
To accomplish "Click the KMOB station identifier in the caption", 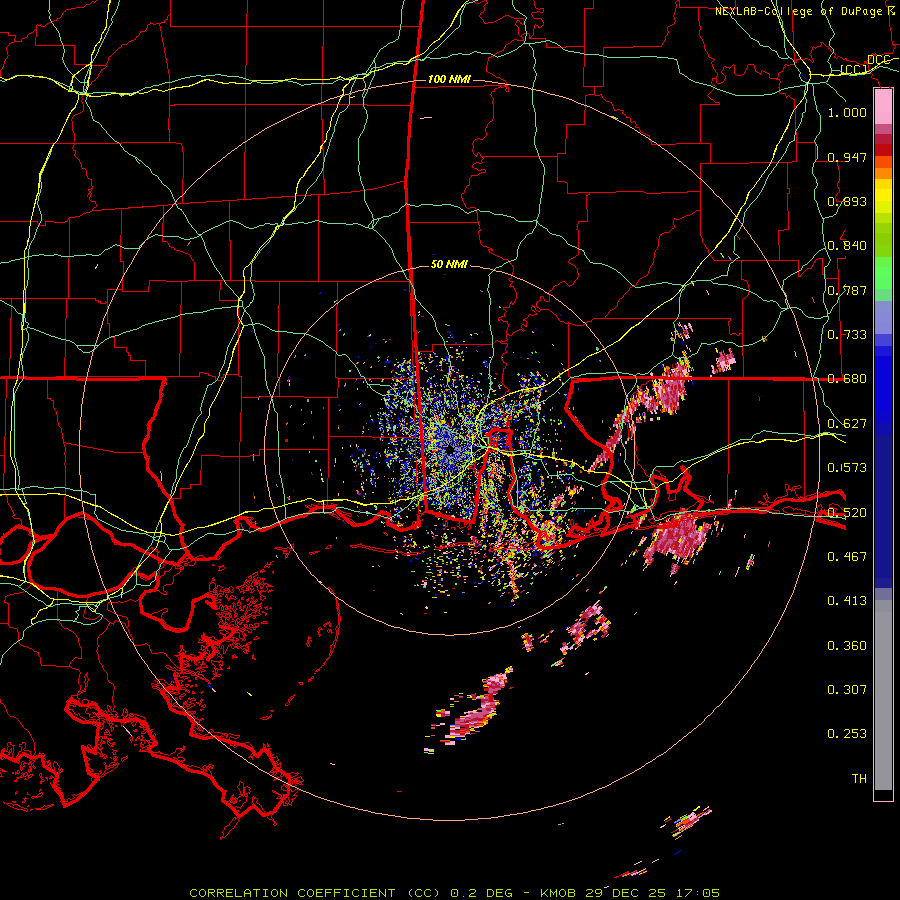I will 557,893.
